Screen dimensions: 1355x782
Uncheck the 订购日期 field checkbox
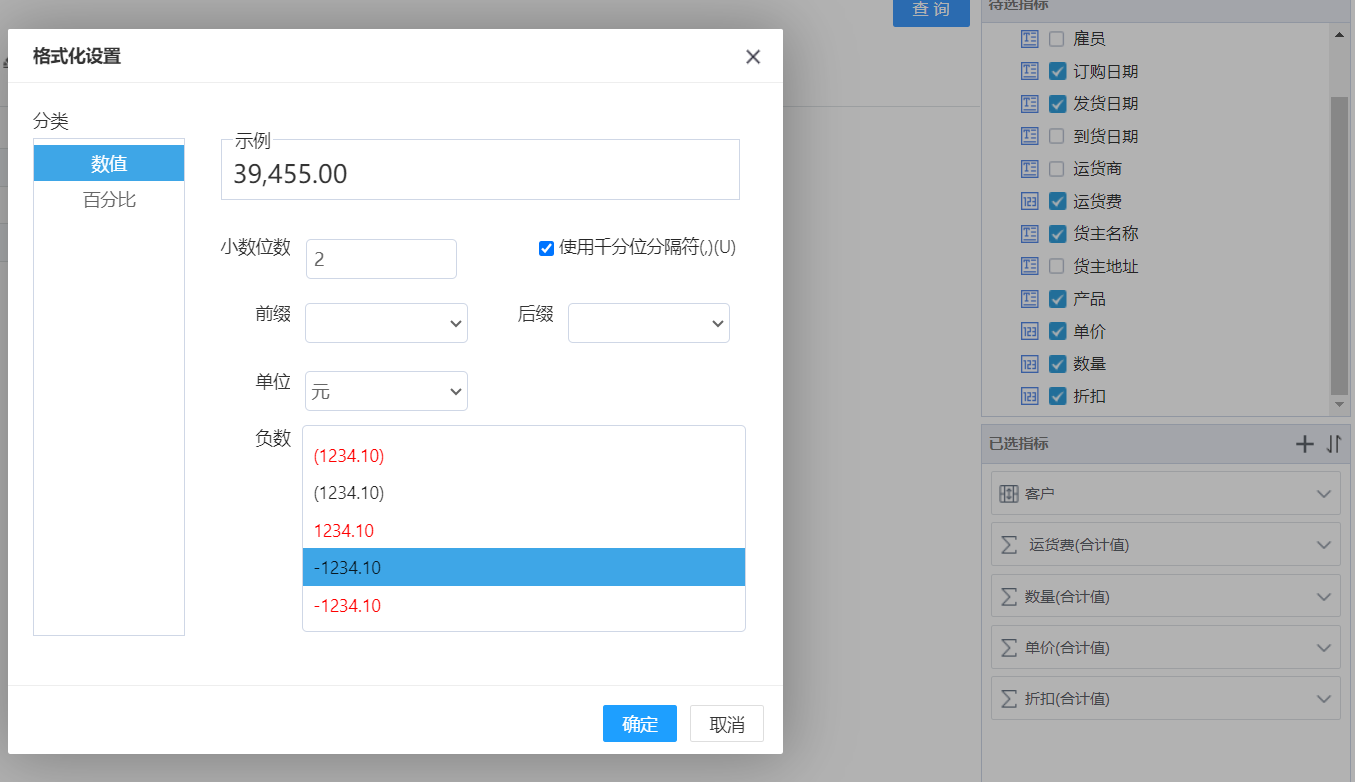tap(1057, 72)
